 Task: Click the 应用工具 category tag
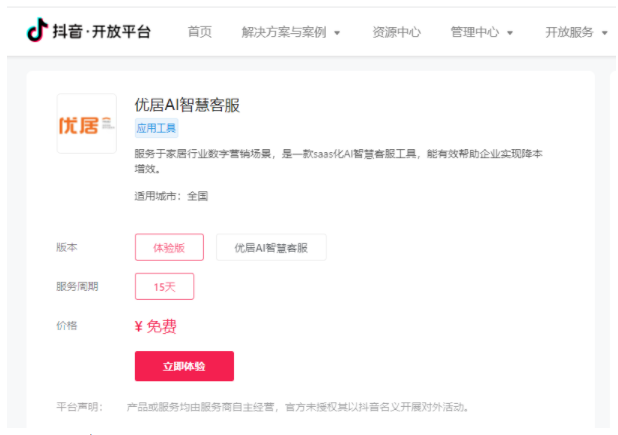point(156,128)
